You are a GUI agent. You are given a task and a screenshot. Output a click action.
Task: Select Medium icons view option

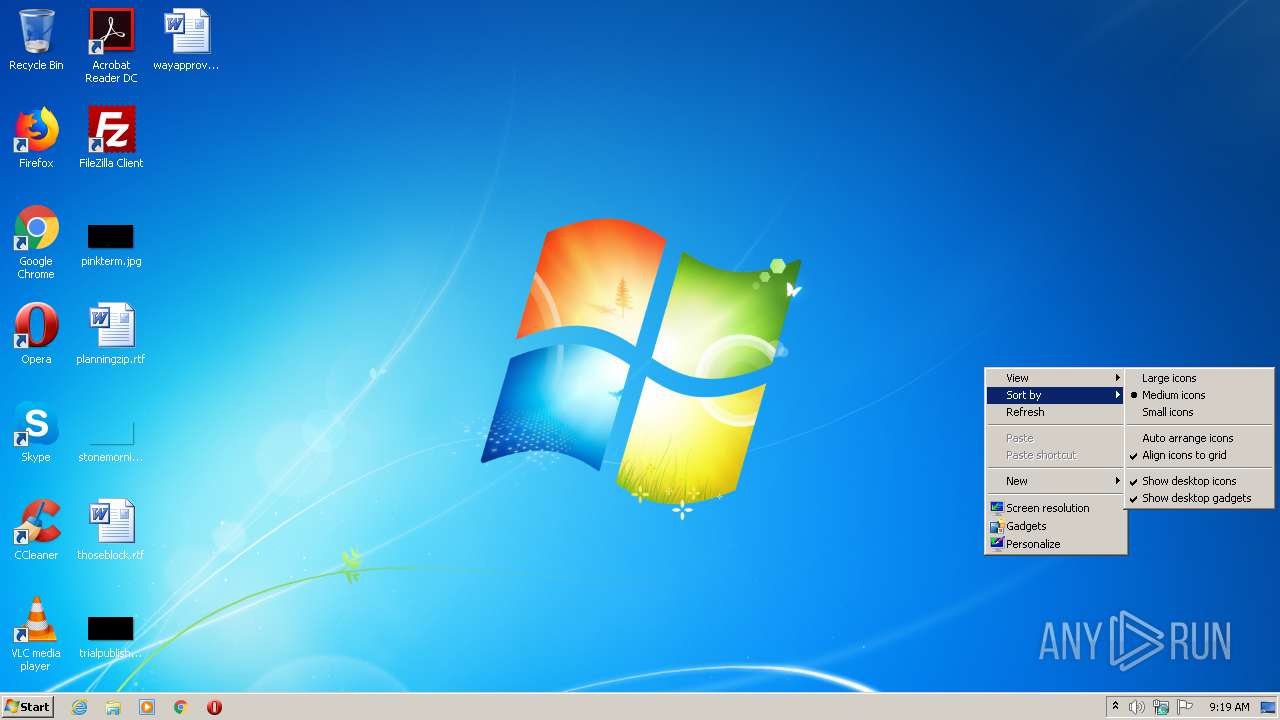pyautogui.click(x=1199, y=395)
